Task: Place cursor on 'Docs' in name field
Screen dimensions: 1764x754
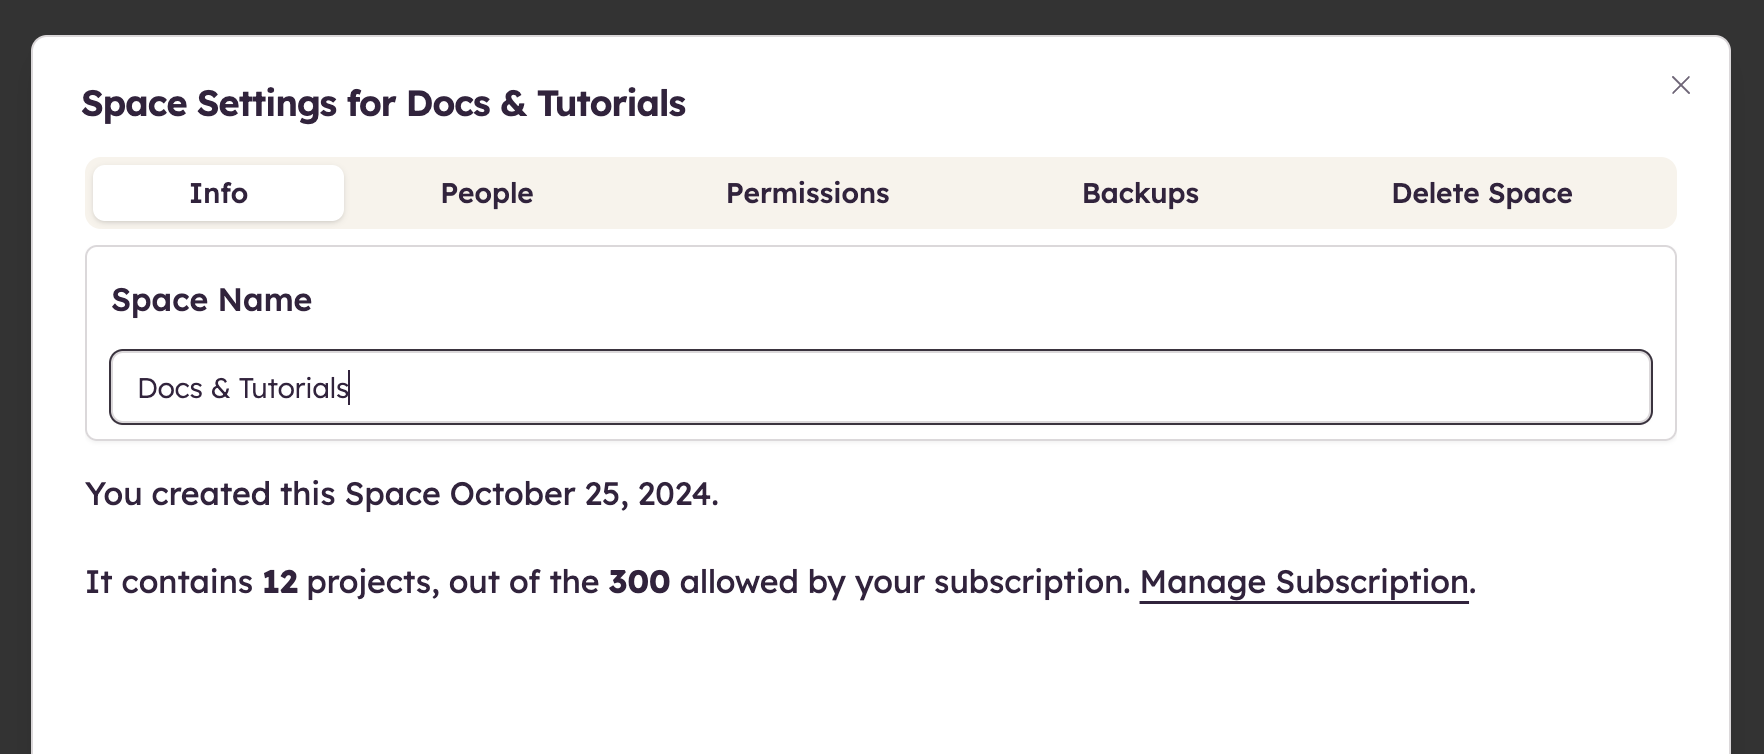Action: point(170,388)
